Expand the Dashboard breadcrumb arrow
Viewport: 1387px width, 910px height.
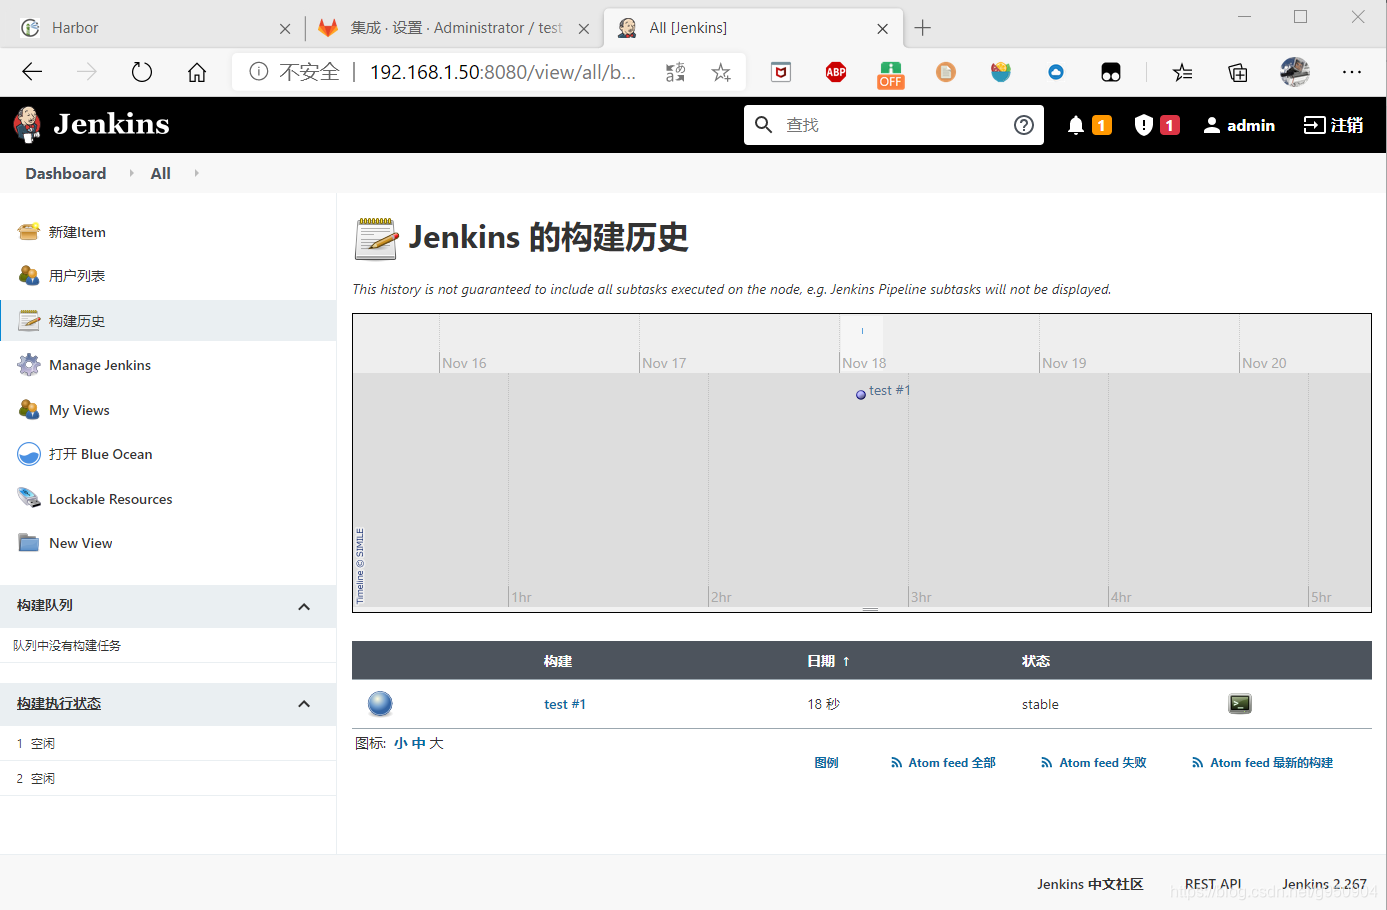[131, 173]
